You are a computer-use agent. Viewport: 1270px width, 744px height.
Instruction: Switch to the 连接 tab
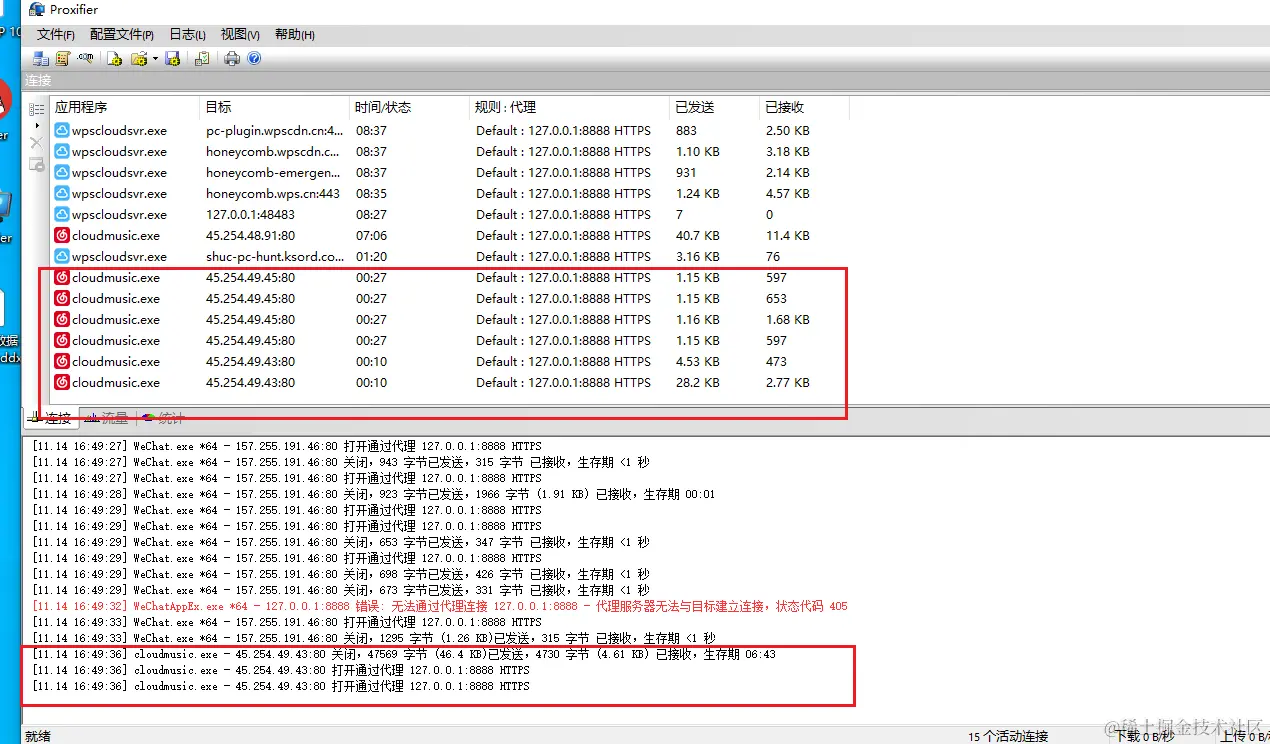tap(49, 418)
